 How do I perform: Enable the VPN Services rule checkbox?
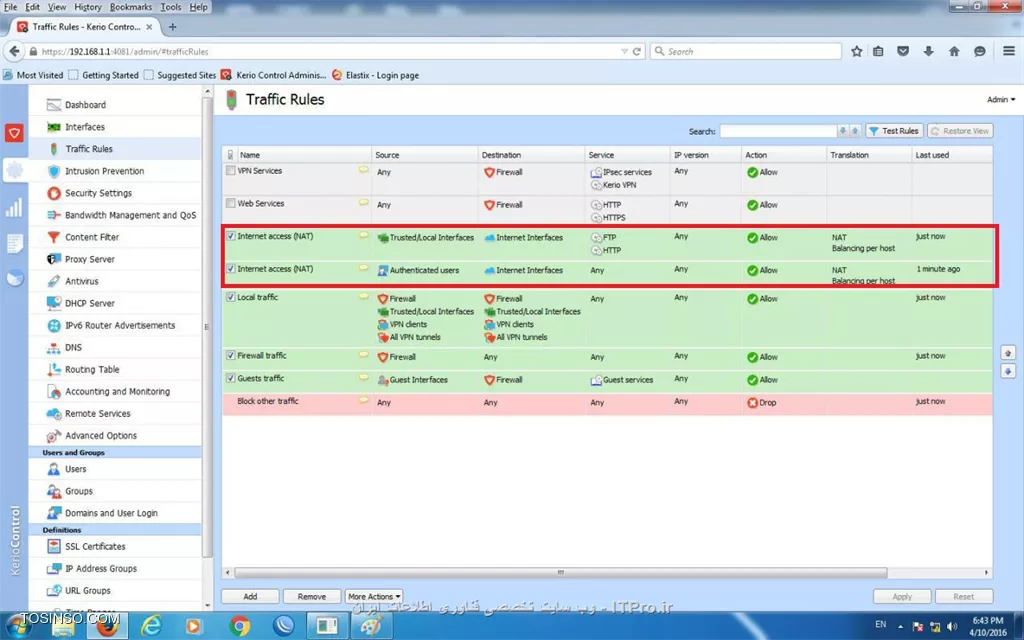(x=231, y=170)
